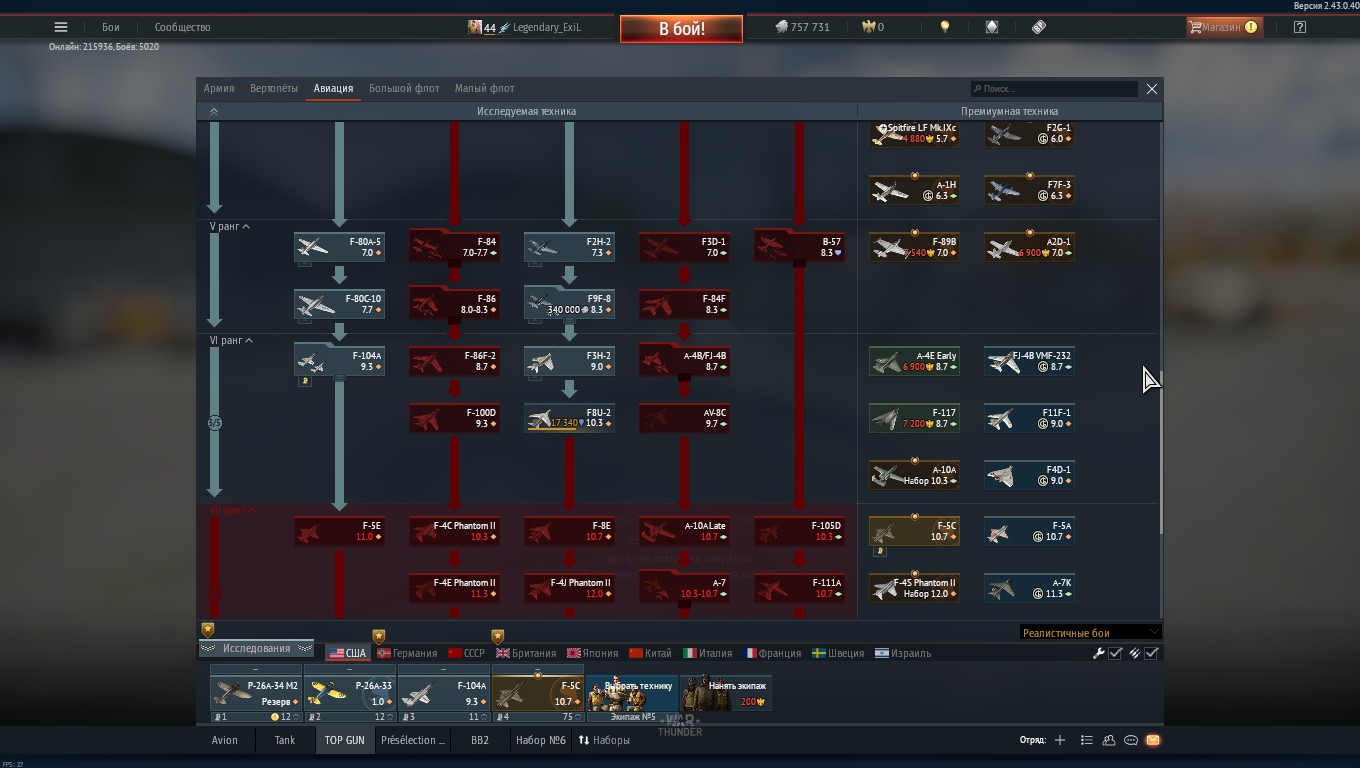This screenshot has height=768, width=1360.
Task: Close the research tree window with X
Action: [x=1152, y=89]
